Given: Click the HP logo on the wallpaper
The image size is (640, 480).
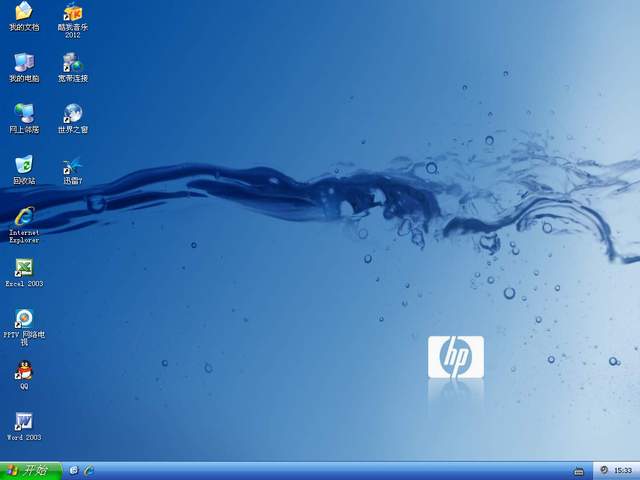Looking at the screenshot, I should (456, 357).
